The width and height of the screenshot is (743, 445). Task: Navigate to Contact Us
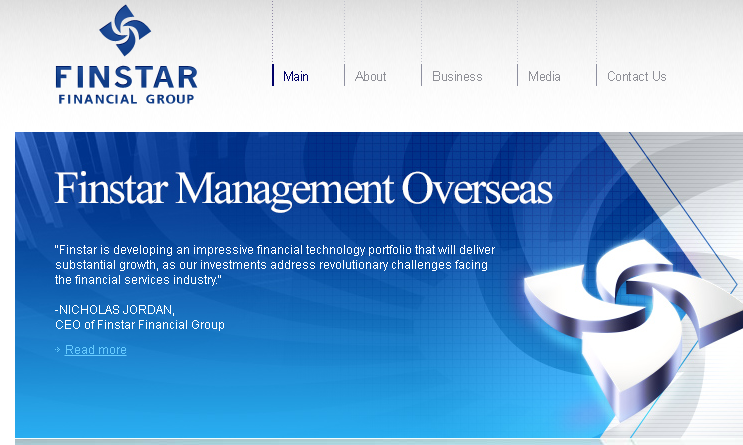coord(636,76)
